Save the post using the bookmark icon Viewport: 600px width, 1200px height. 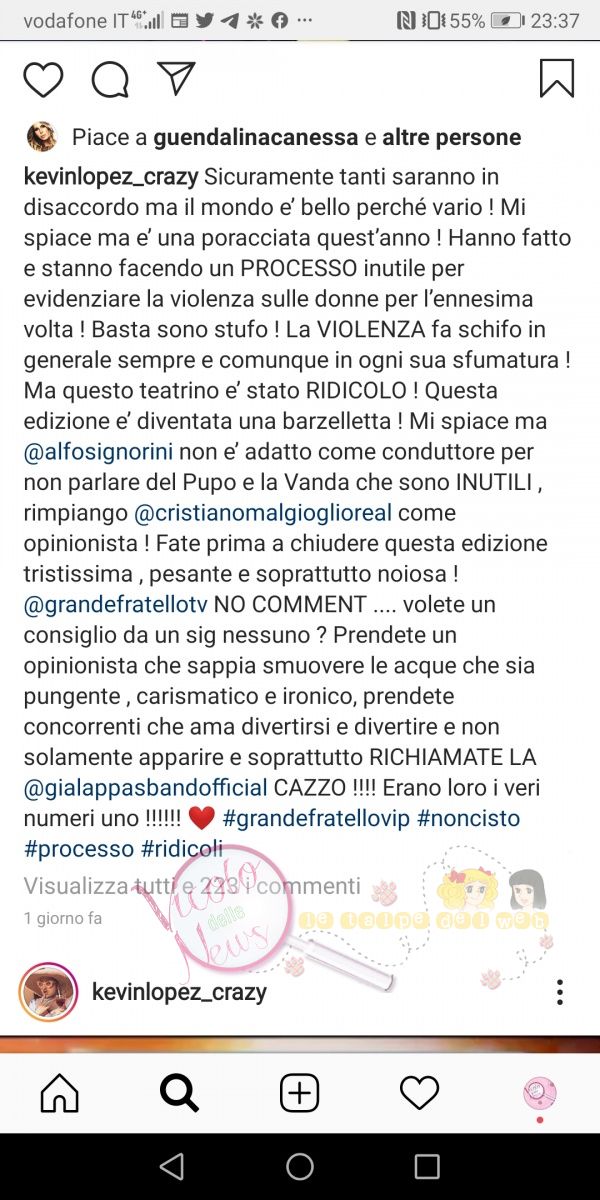tap(557, 78)
